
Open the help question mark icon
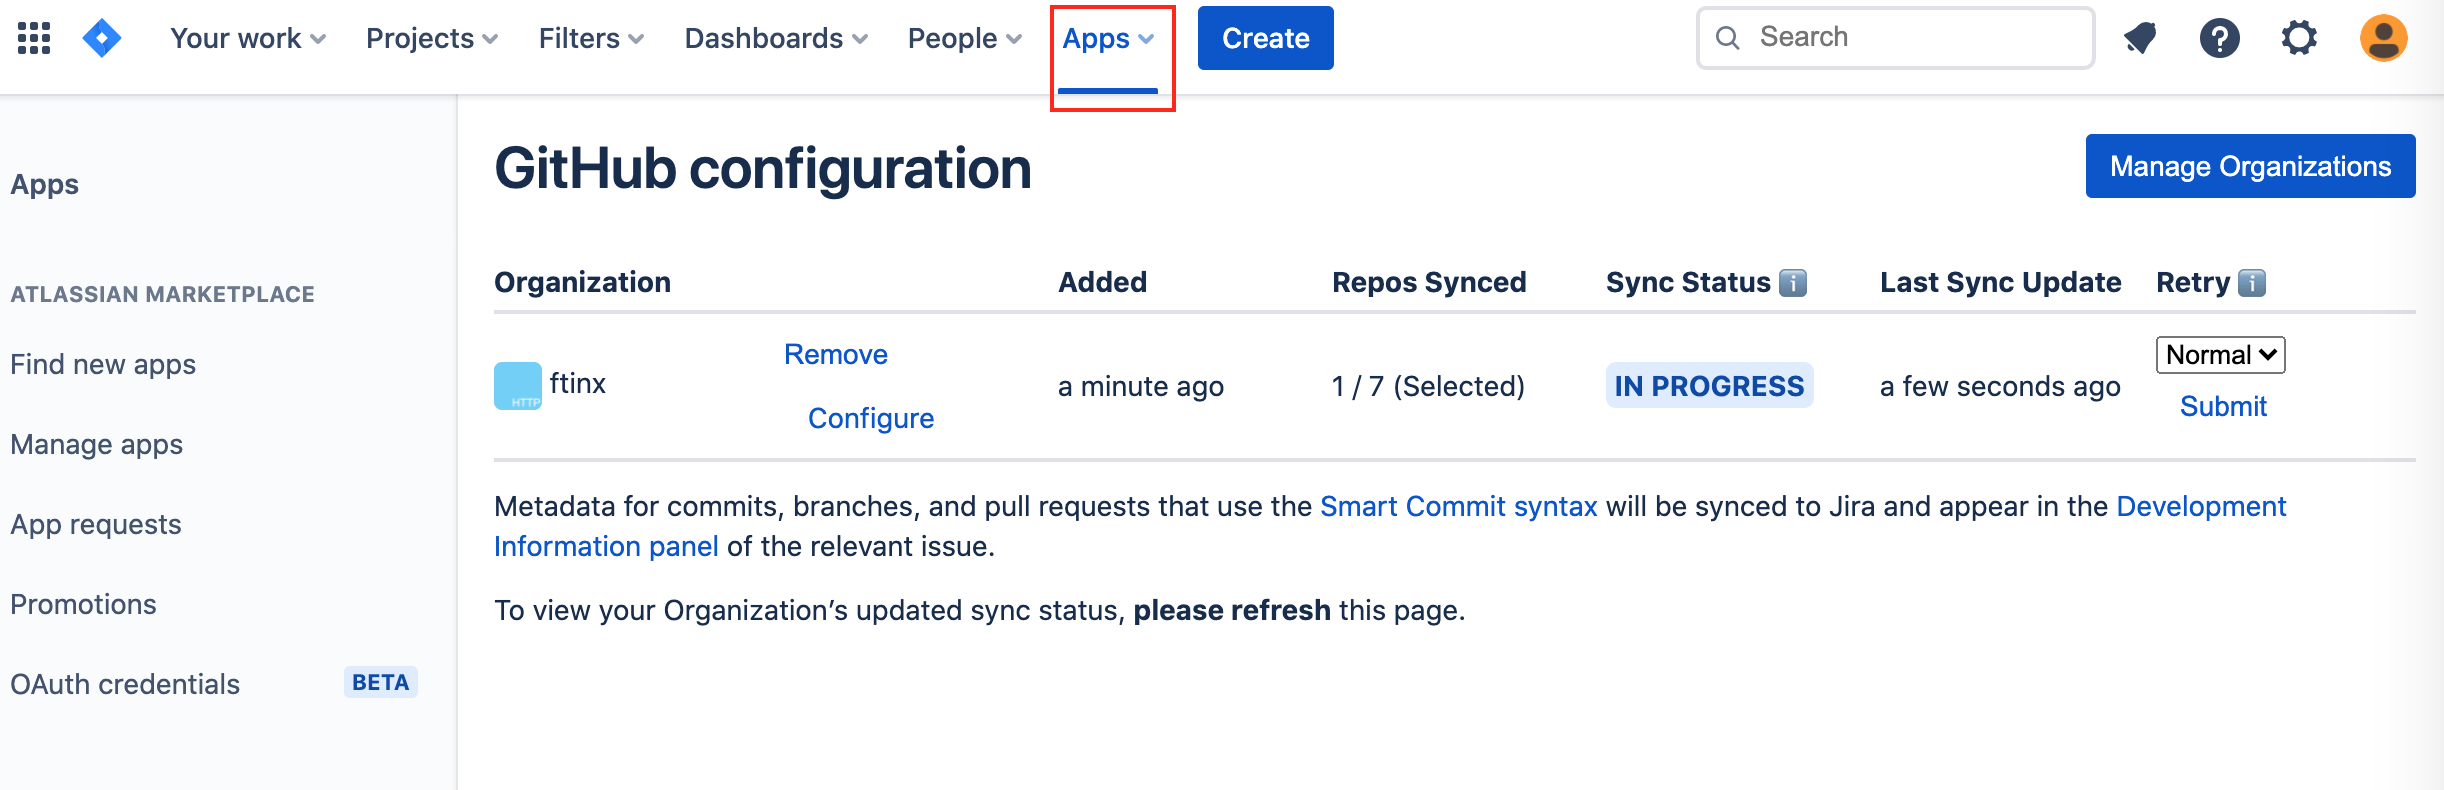coord(2219,38)
